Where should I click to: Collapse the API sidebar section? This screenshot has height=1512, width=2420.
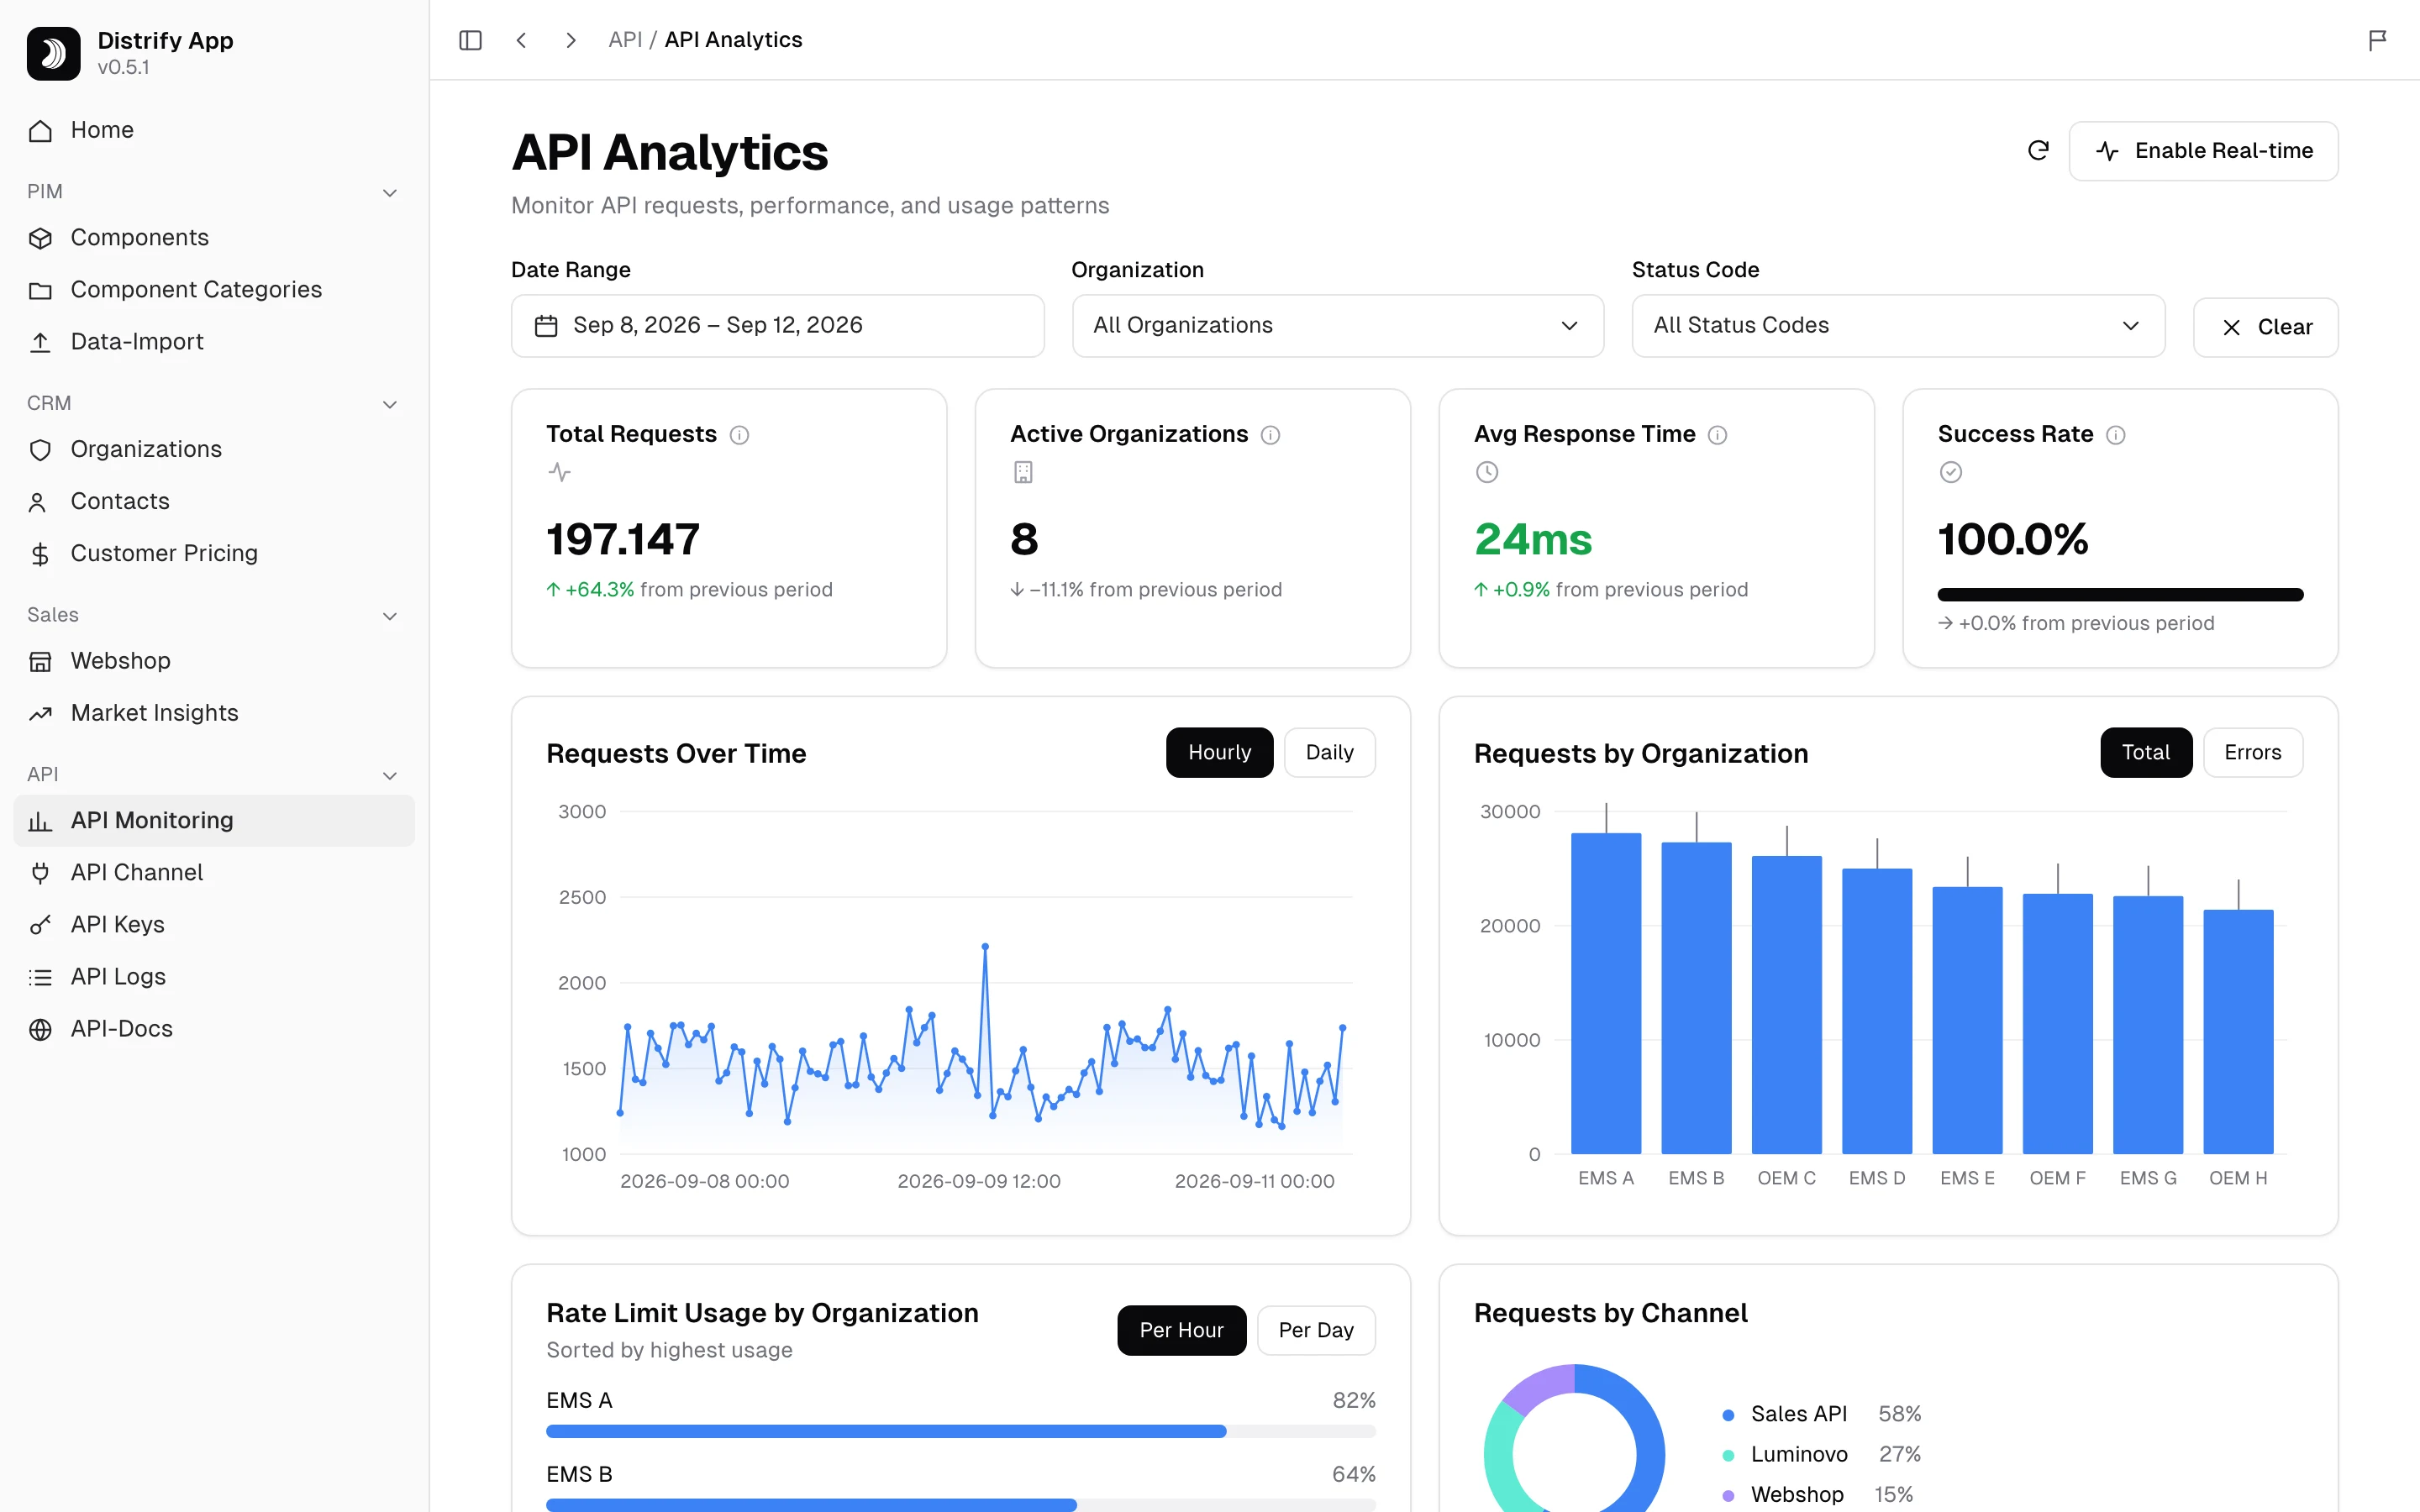coord(390,775)
